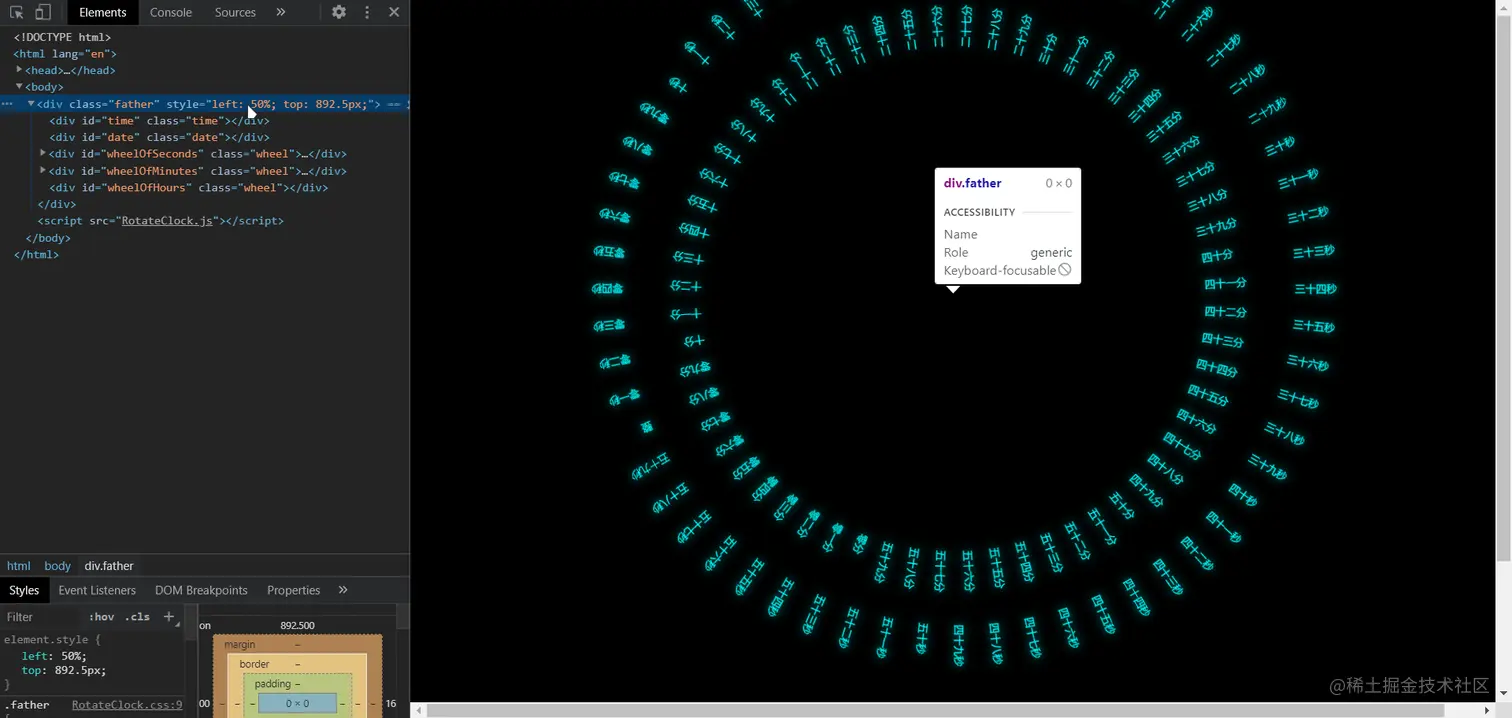1512x718 pixels.
Task: Add a new style rule with plus icon
Action: [169, 617]
